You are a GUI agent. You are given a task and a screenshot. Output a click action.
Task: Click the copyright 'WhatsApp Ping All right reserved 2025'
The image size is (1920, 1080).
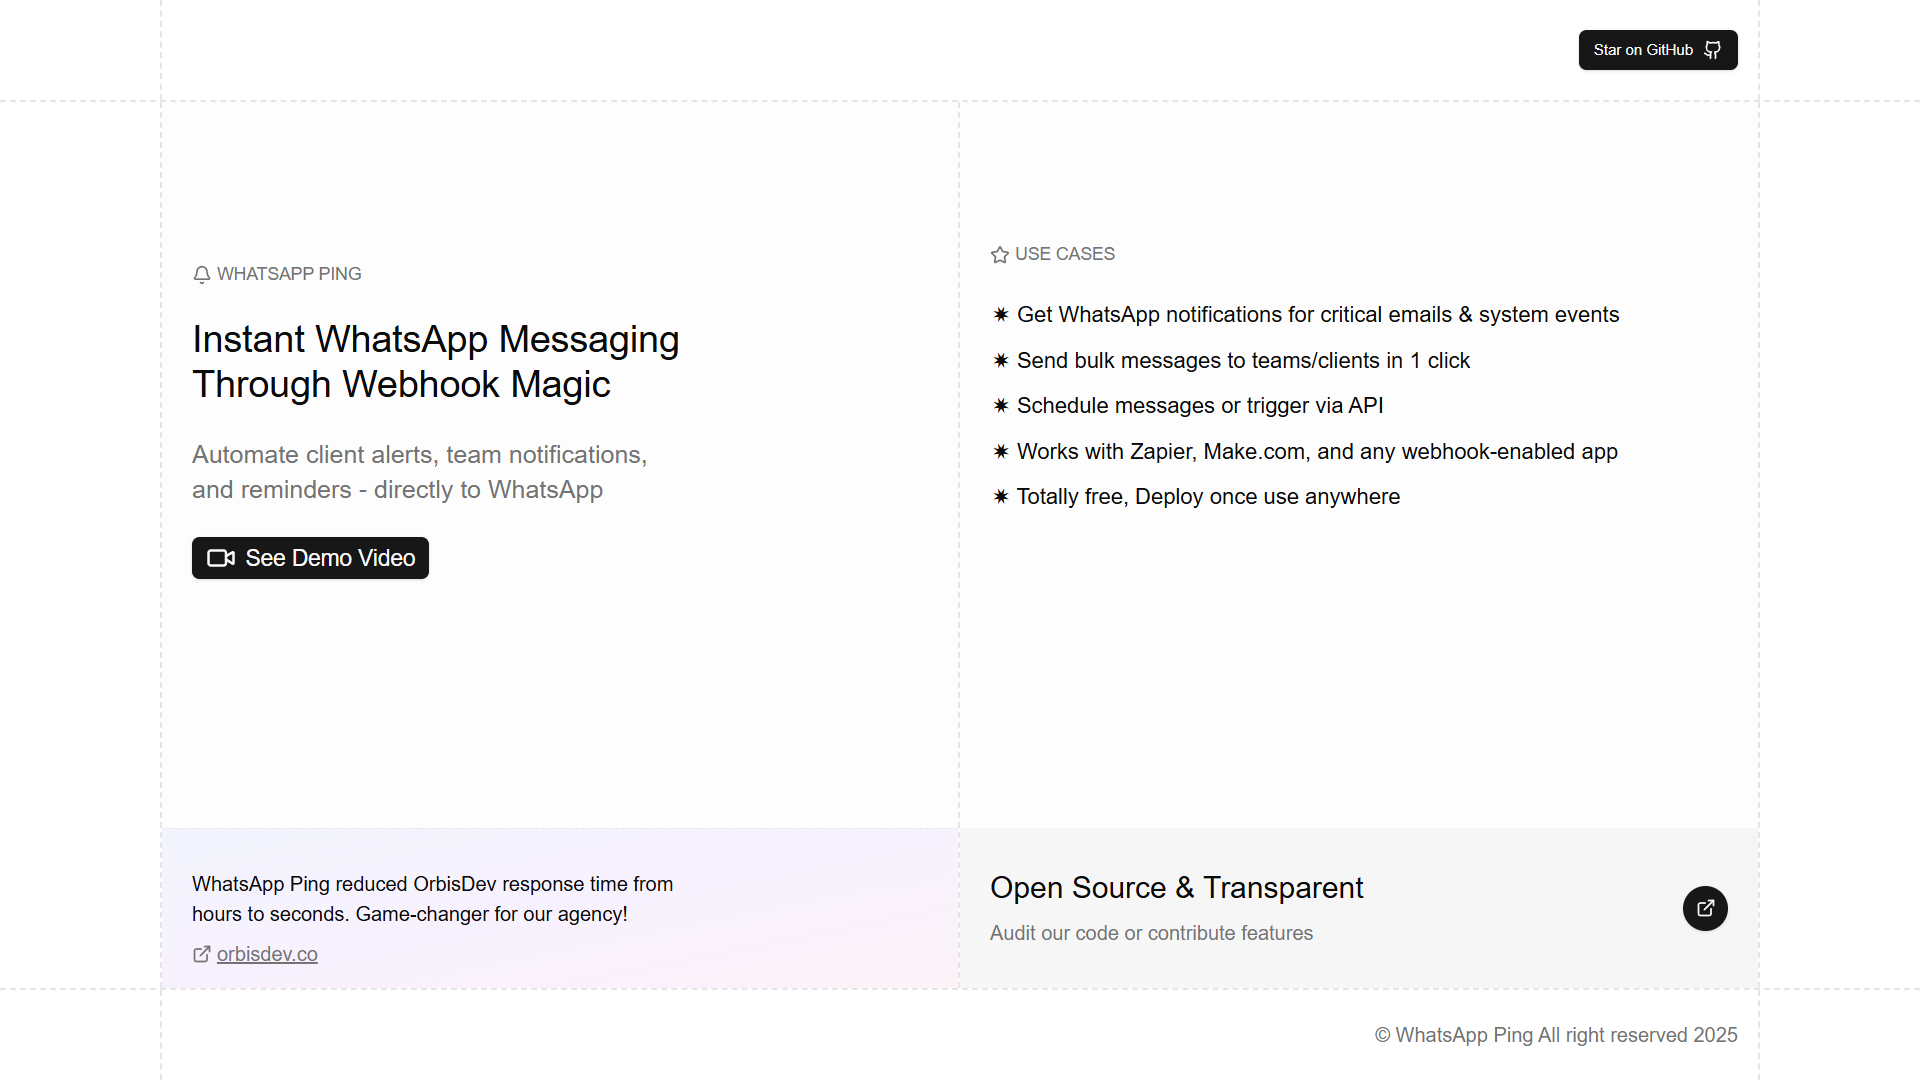[x=1556, y=1035]
